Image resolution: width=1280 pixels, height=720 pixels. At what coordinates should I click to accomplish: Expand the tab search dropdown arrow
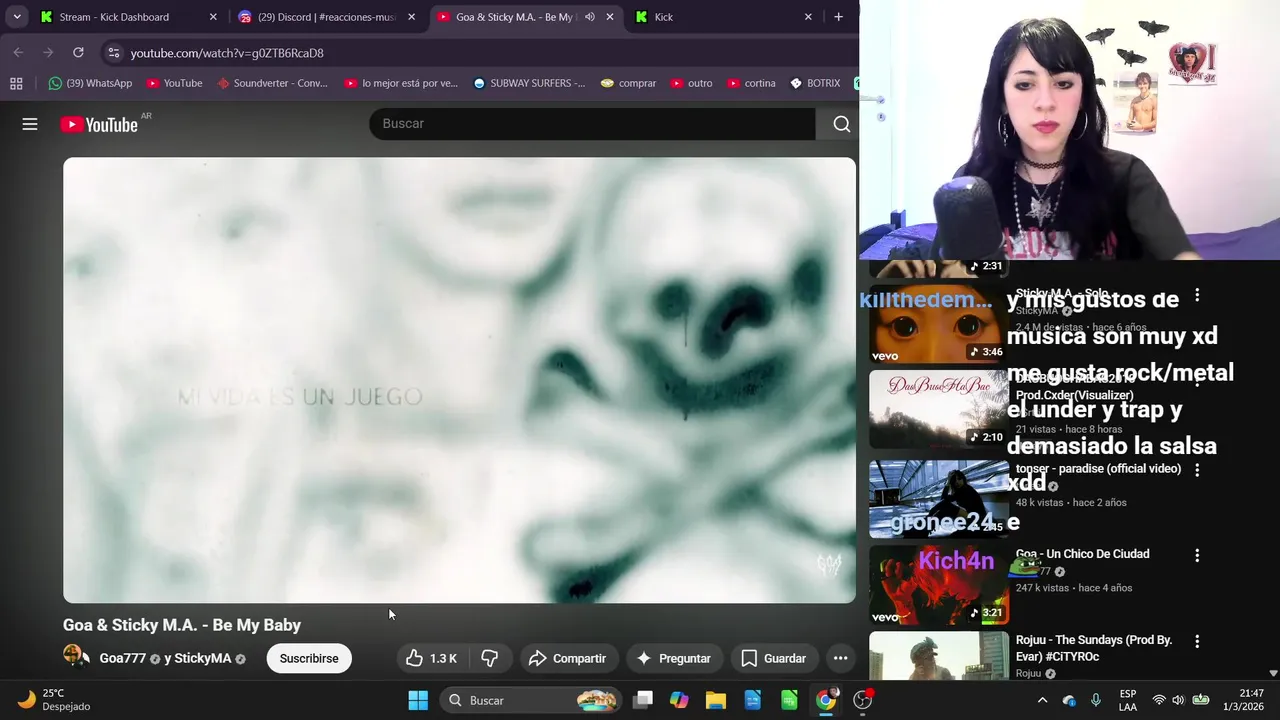pyautogui.click(x=17, y=17)
